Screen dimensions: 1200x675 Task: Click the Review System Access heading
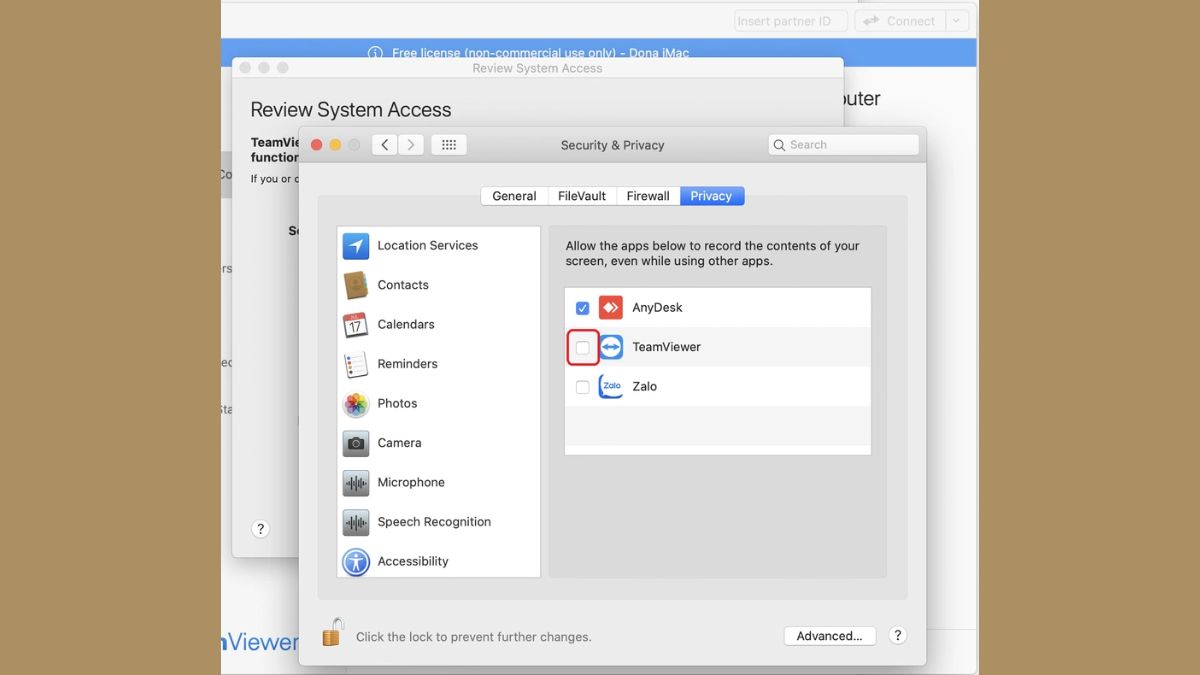(x=351, y=110)
